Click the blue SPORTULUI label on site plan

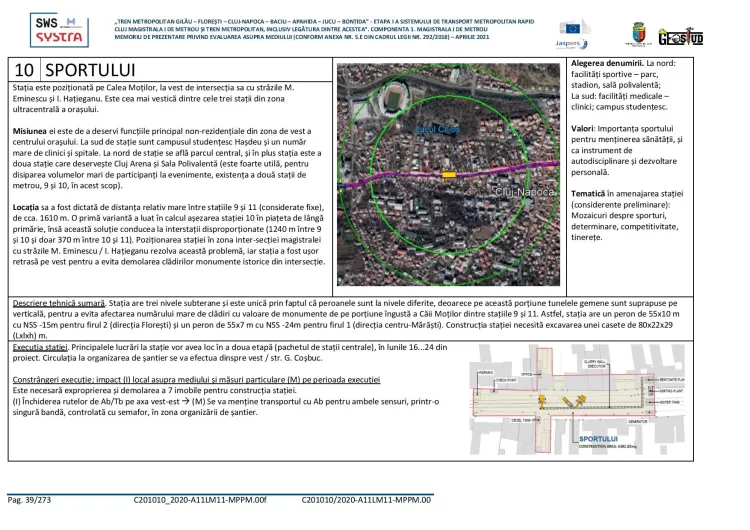[x=599, y=439]
